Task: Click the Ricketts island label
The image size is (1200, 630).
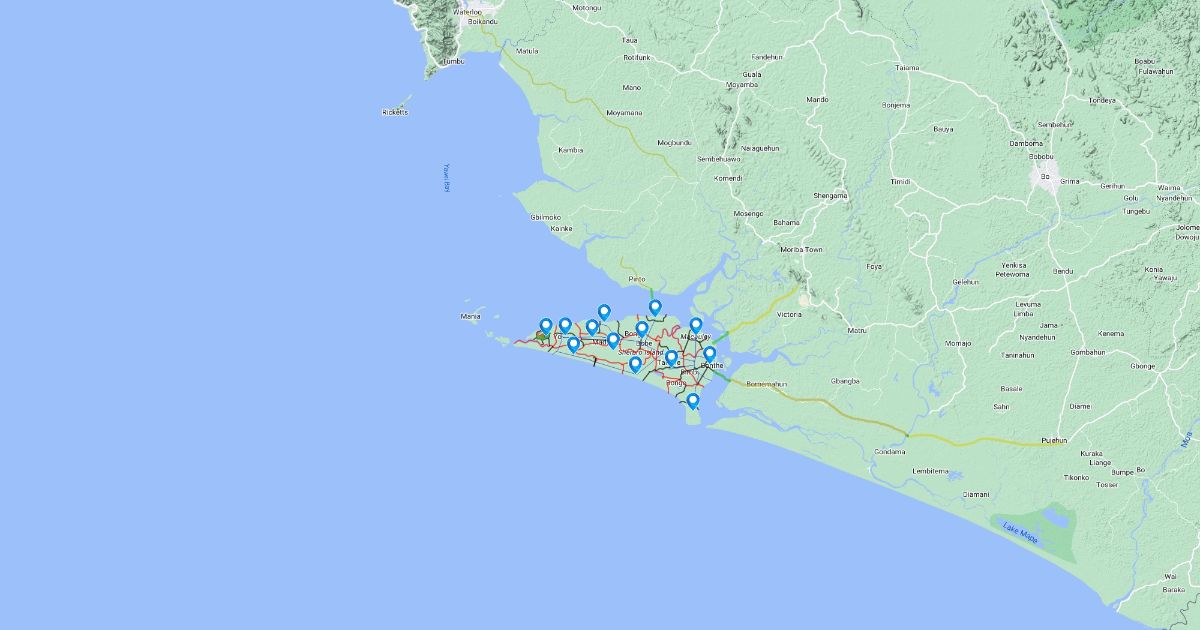Action: [x=395, y=112]
